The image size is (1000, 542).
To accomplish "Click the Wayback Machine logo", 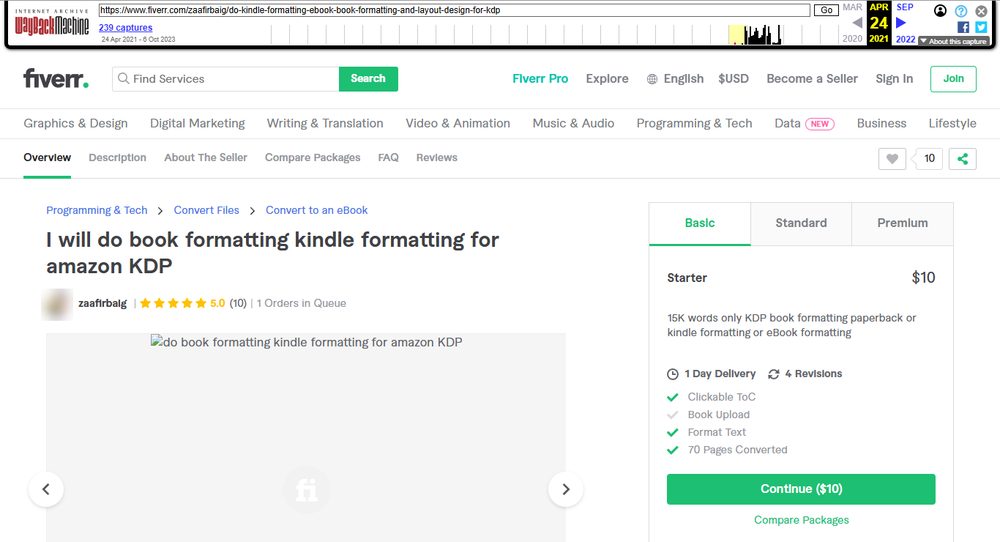I will [x=52, y=24].
